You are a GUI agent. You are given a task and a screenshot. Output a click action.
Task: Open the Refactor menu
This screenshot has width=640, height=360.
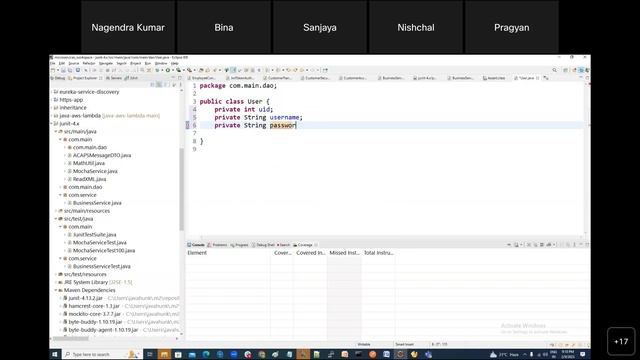[89, 64]
